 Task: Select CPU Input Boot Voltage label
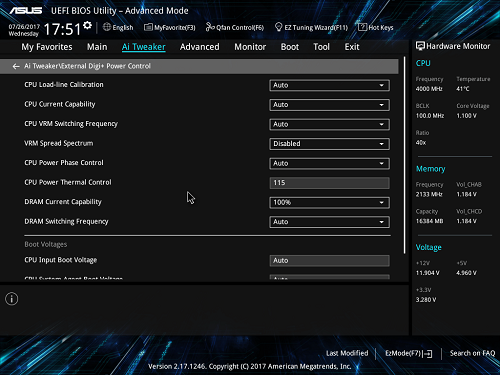tap(61, 260)
